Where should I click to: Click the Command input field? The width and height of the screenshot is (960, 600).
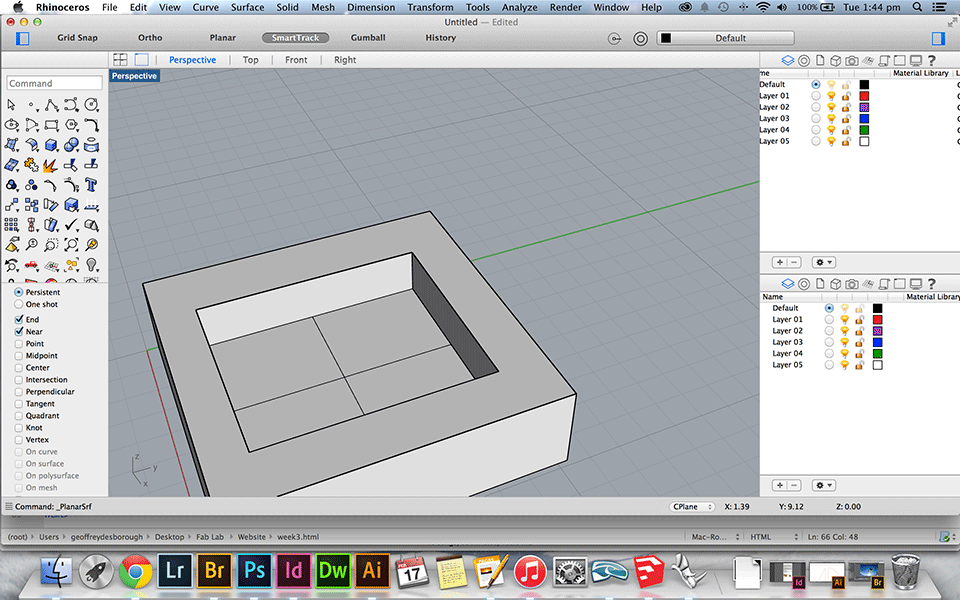coord(54,83)
